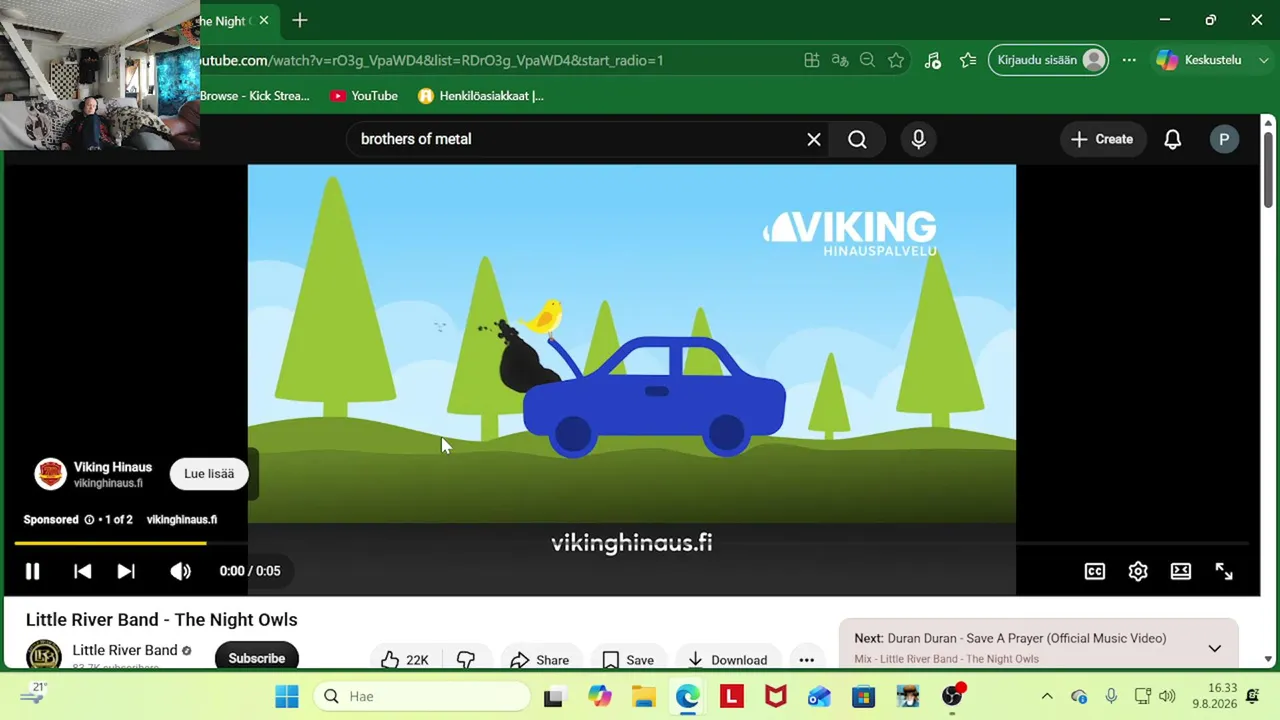Open the Little River Band channel avatar
This screenshot has width=1280, height=720.
click(43, 656)
